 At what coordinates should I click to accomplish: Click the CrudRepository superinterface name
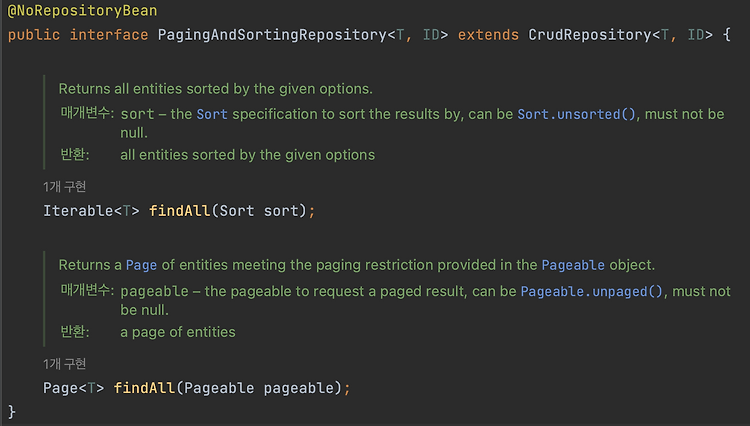point(590,35)
